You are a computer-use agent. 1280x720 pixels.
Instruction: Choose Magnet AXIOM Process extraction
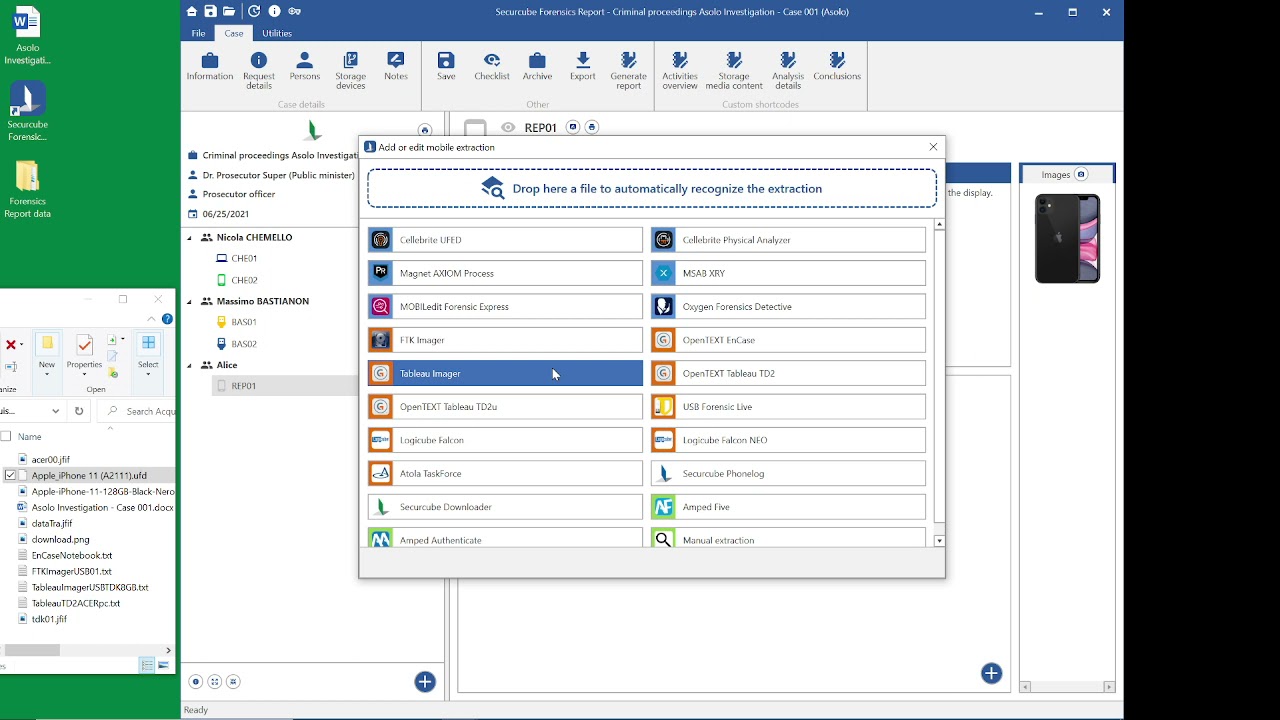(x=505, y=273)
